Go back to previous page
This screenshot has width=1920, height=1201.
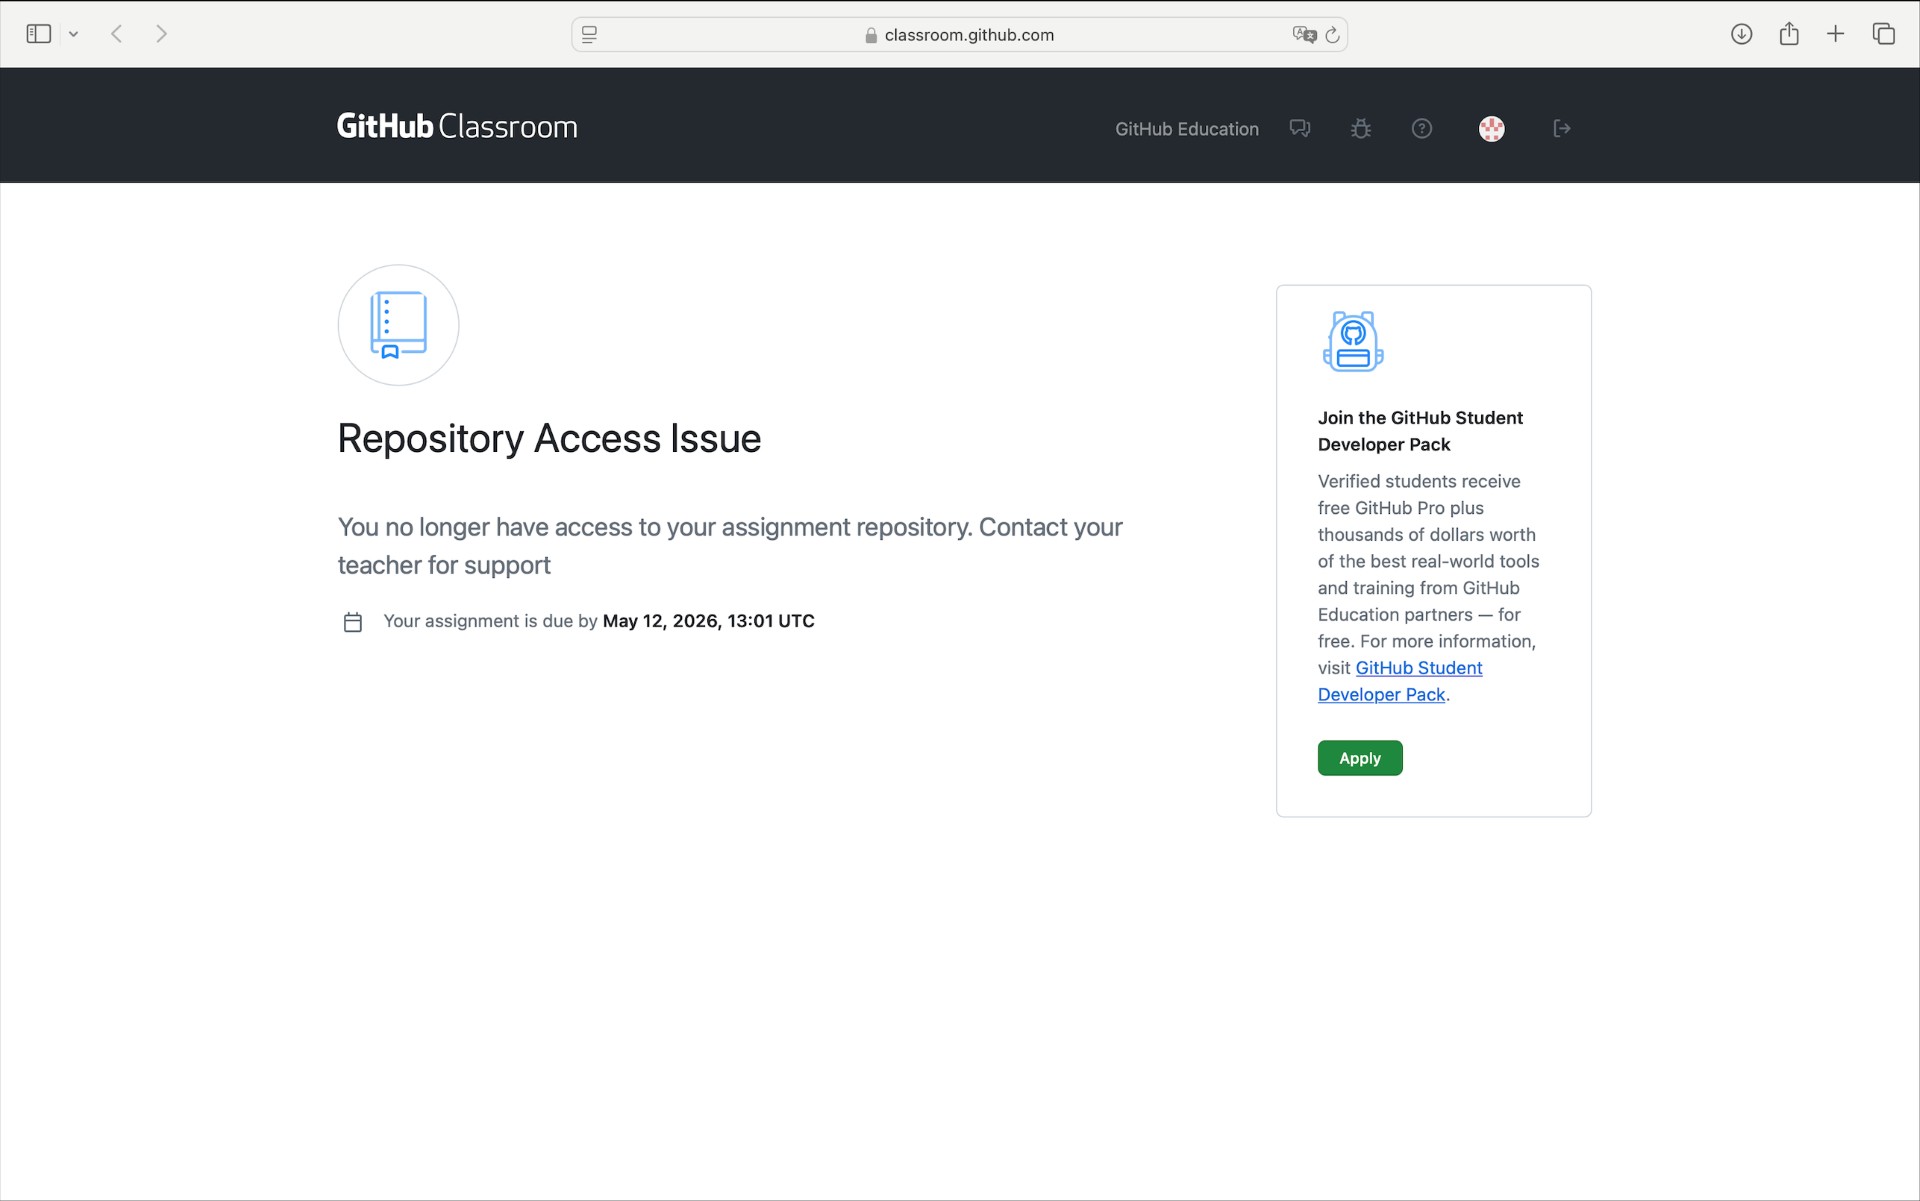(x=117, y=34)
